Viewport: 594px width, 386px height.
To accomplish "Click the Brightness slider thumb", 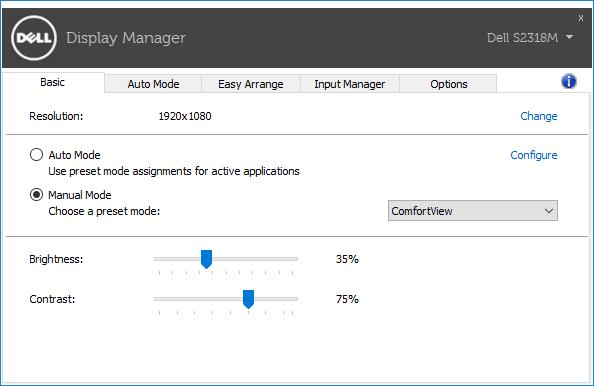I will pyautogui.click(x=206, y=259).
